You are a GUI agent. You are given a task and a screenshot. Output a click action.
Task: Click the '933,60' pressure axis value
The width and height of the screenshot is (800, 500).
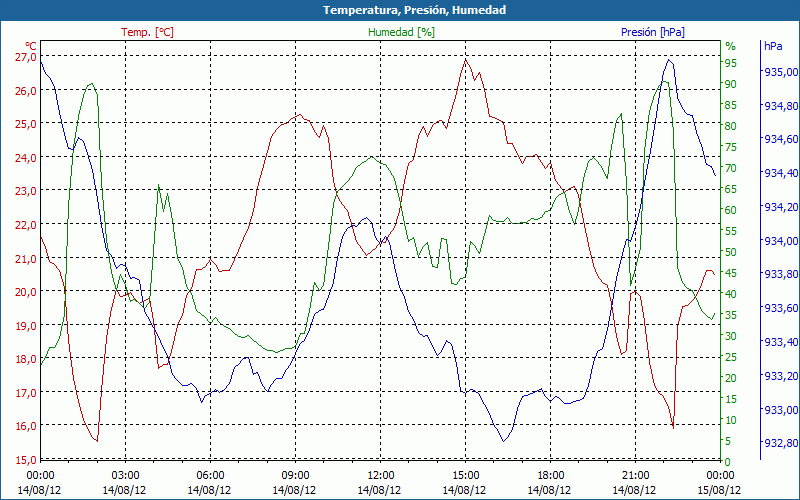coord(780,308)
